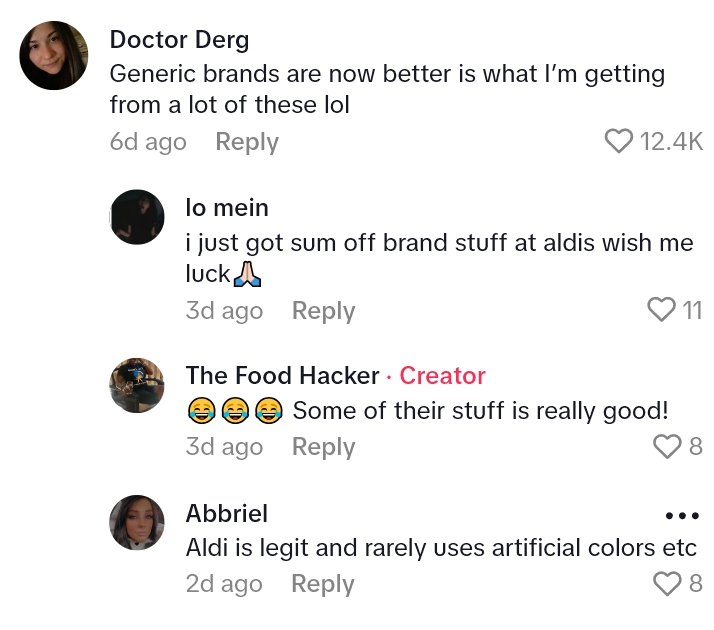This screenshot has height=630, width=714.
Task: Open three-dot menu on Abbriel's comment
Action: click(681, 516)
